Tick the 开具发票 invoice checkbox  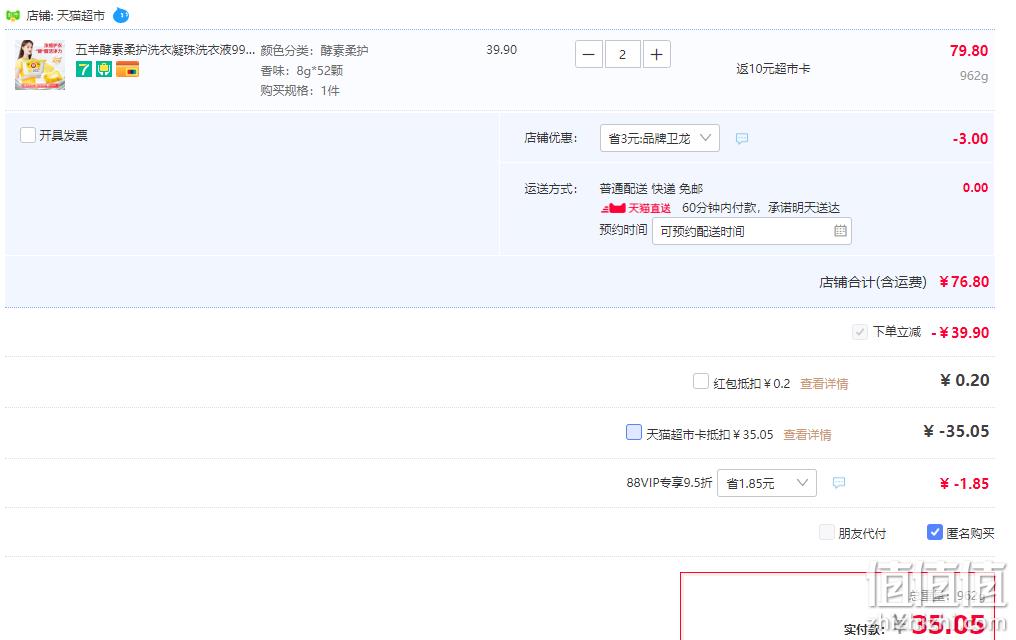[28, 135]
